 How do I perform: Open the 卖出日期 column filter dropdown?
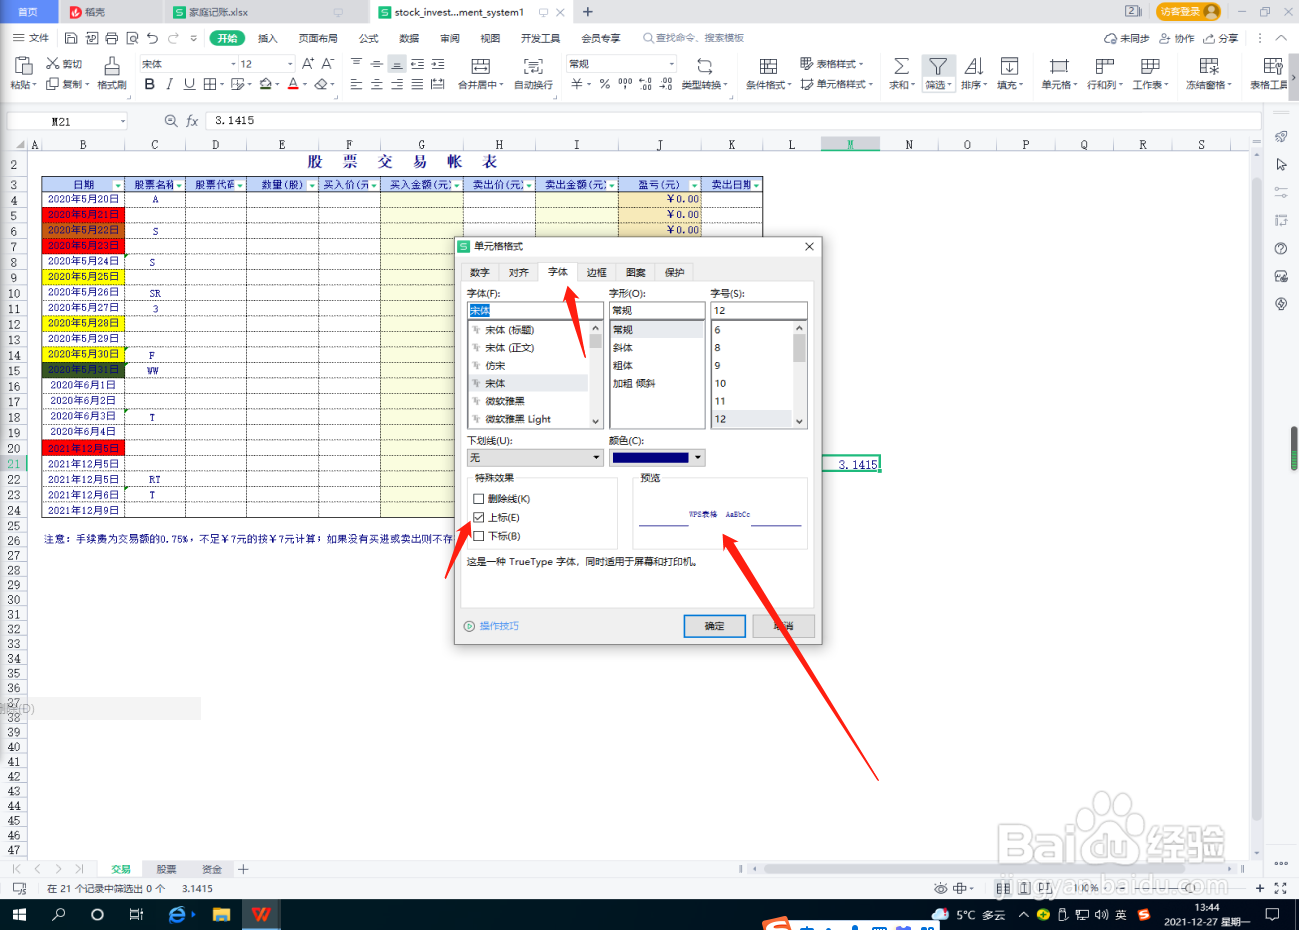click(756, 185)
